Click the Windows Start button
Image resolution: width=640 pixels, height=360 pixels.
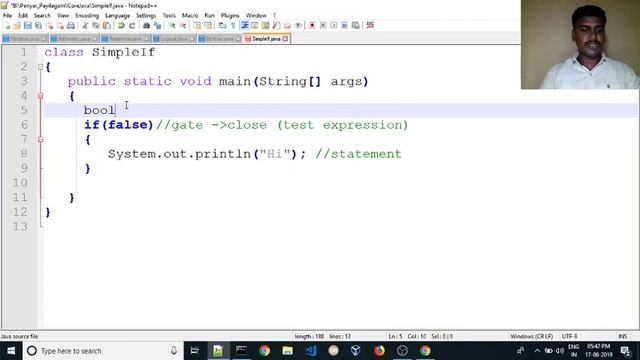[x=11, y=351]
